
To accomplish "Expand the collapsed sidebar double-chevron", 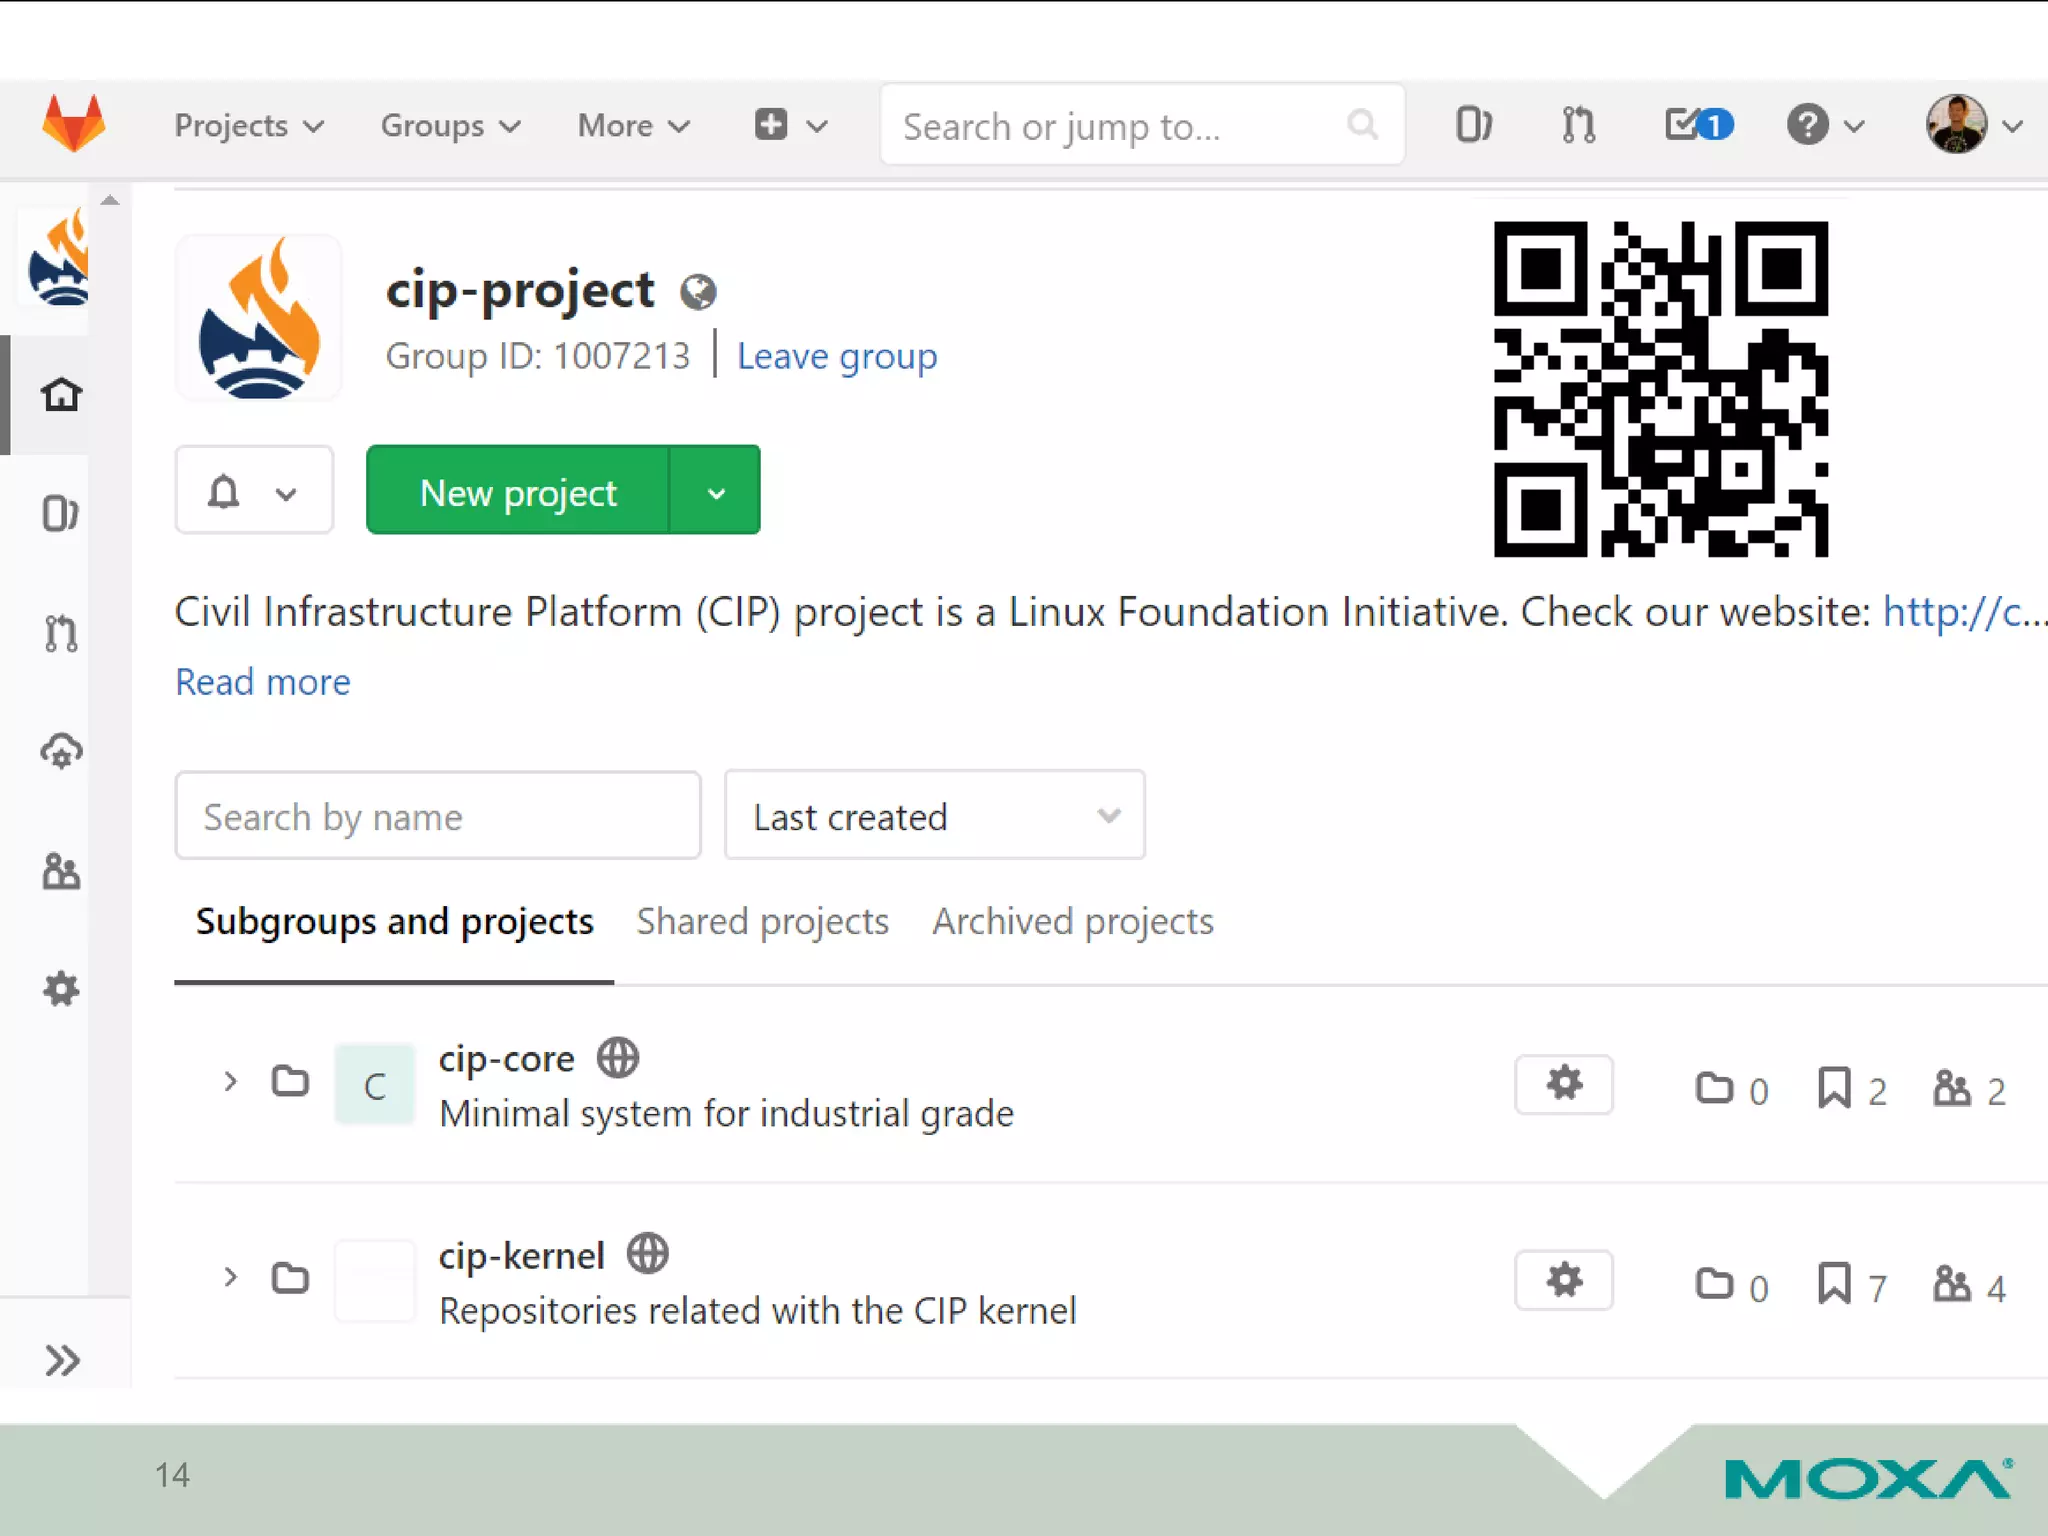I will [62, 1360].
